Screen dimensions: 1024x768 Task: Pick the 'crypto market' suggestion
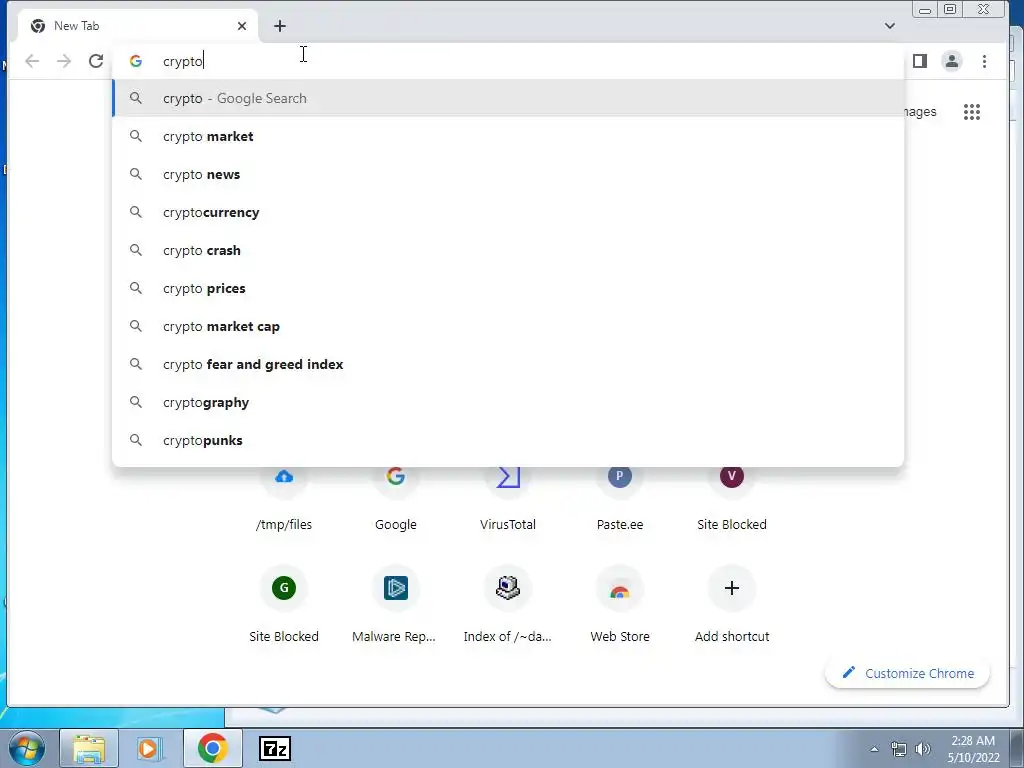[508, 136]
